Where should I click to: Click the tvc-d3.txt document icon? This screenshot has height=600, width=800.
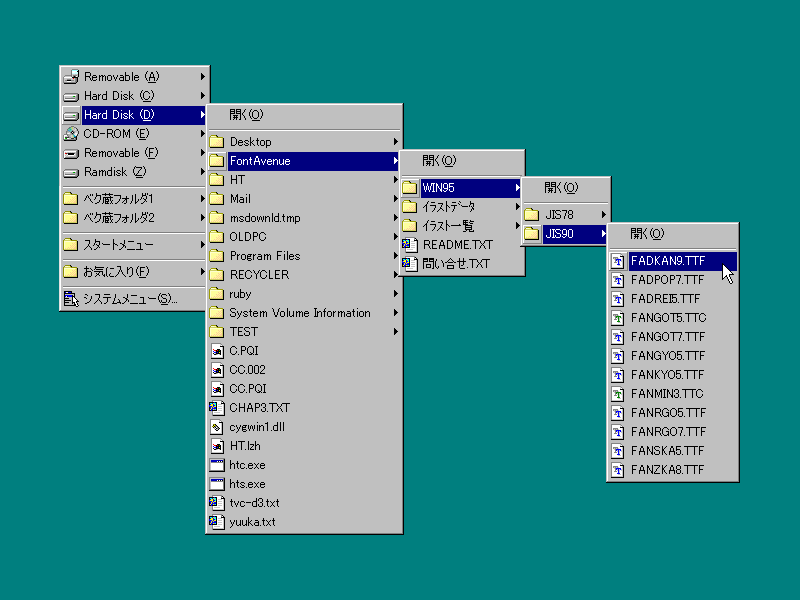coord(217,503)
